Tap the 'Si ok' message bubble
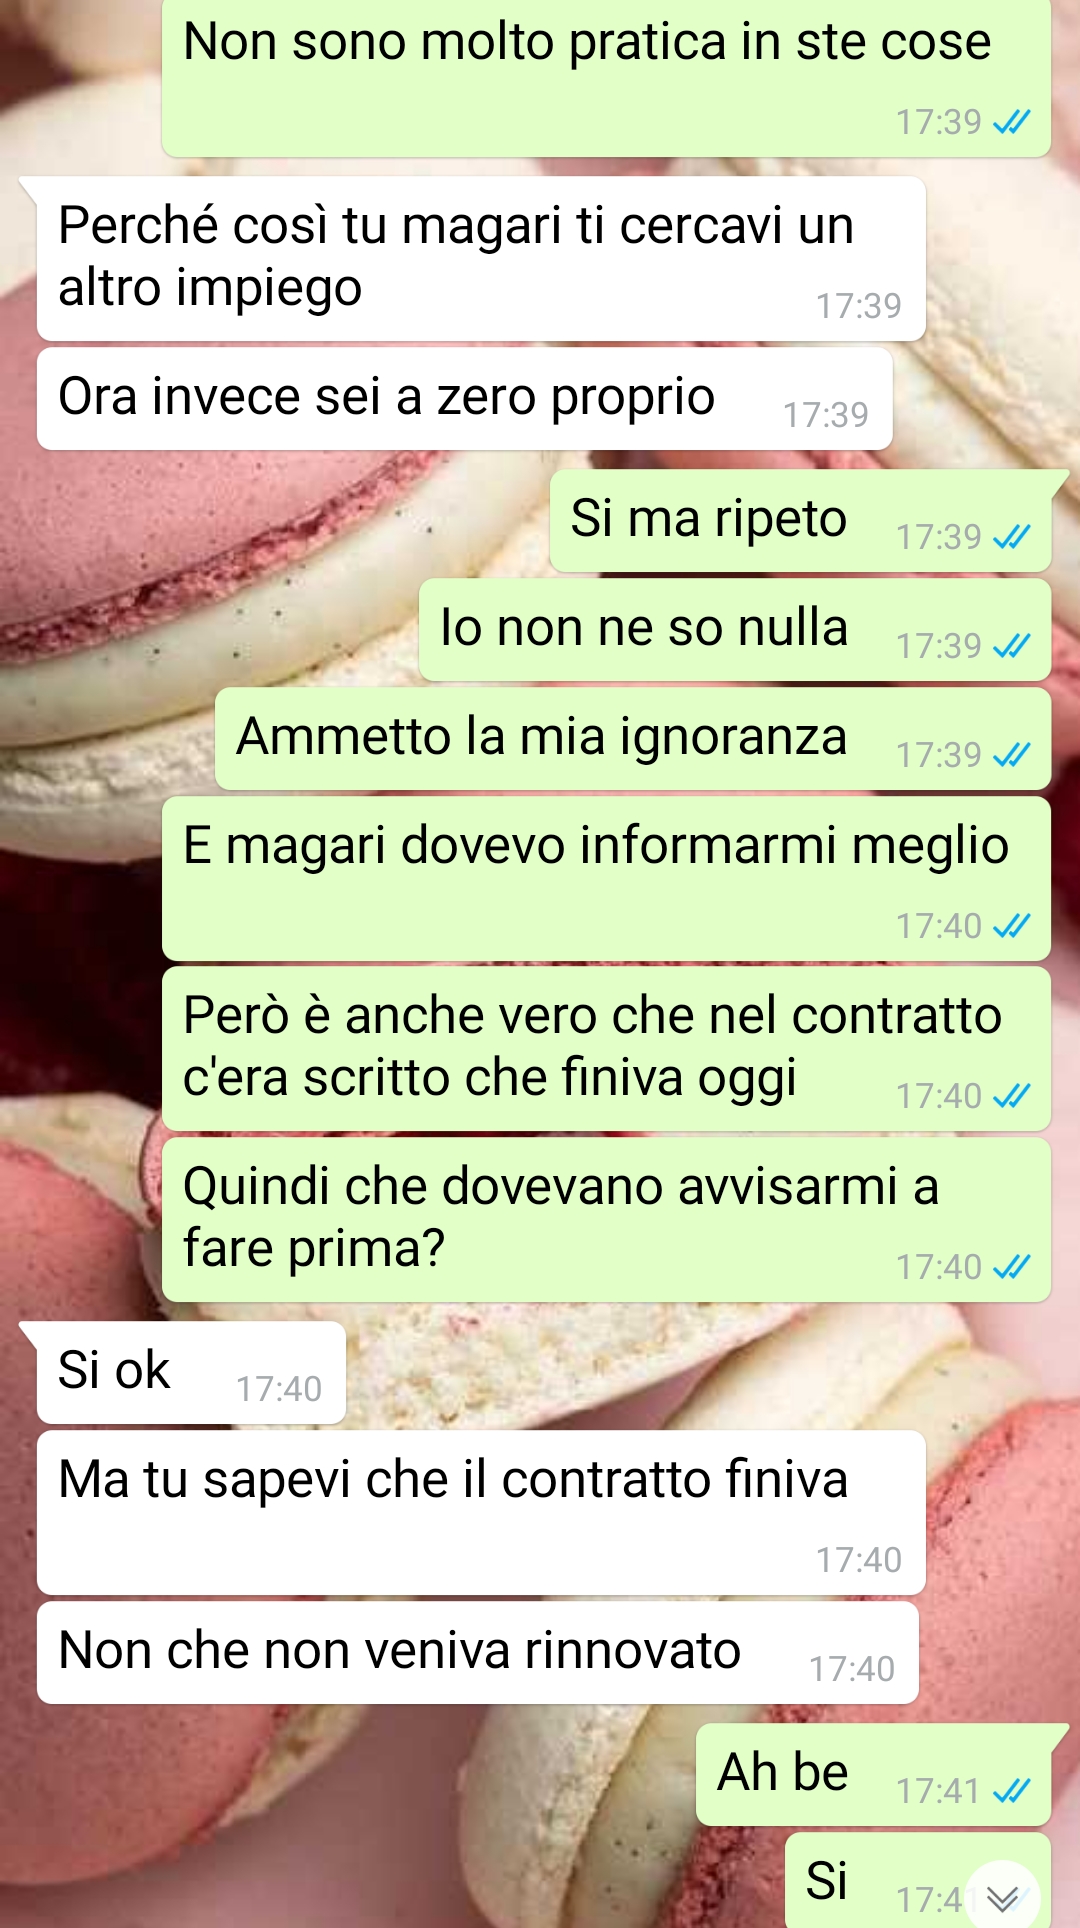Image resolution: width=1080 pixels, height=1928 pixels. point(191,1373)
